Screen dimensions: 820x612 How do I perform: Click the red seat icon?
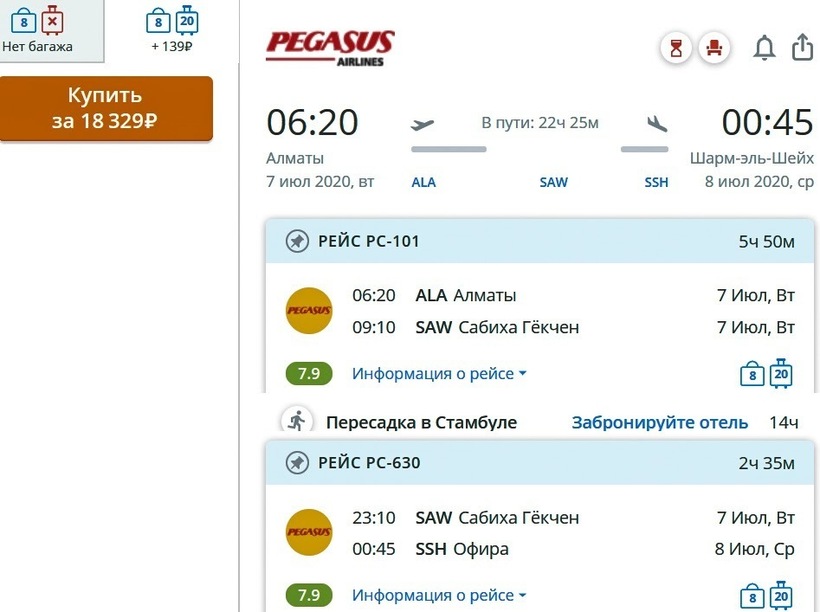click(x=714, y=48)
